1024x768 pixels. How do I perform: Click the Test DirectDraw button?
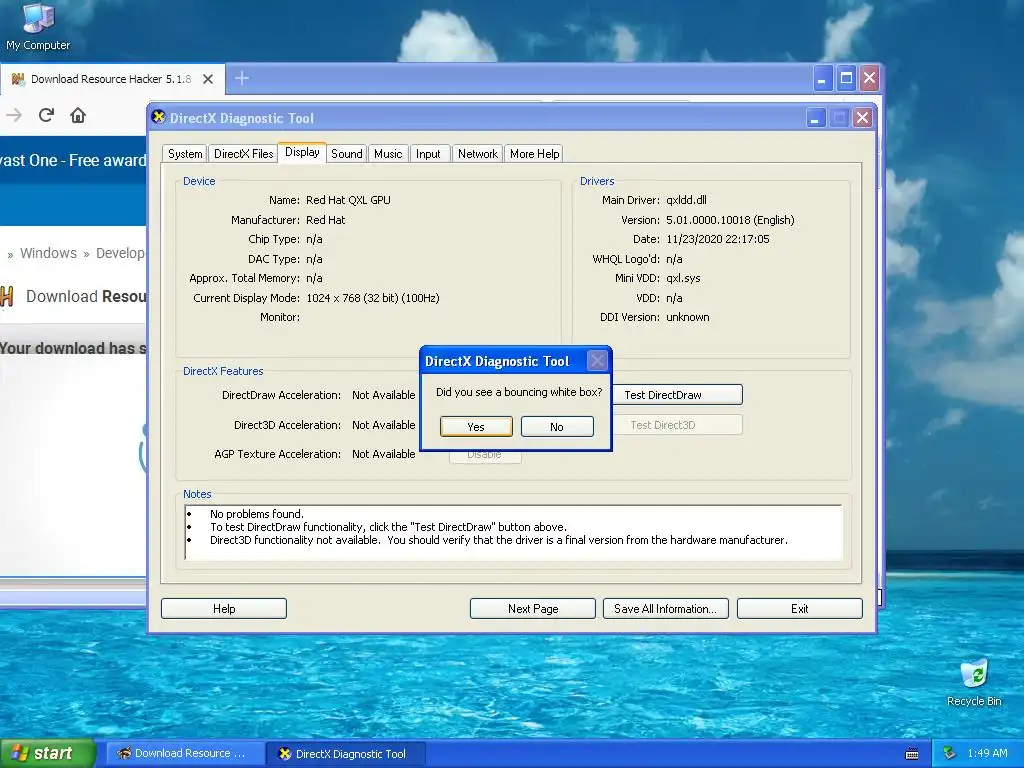[677, 394]
